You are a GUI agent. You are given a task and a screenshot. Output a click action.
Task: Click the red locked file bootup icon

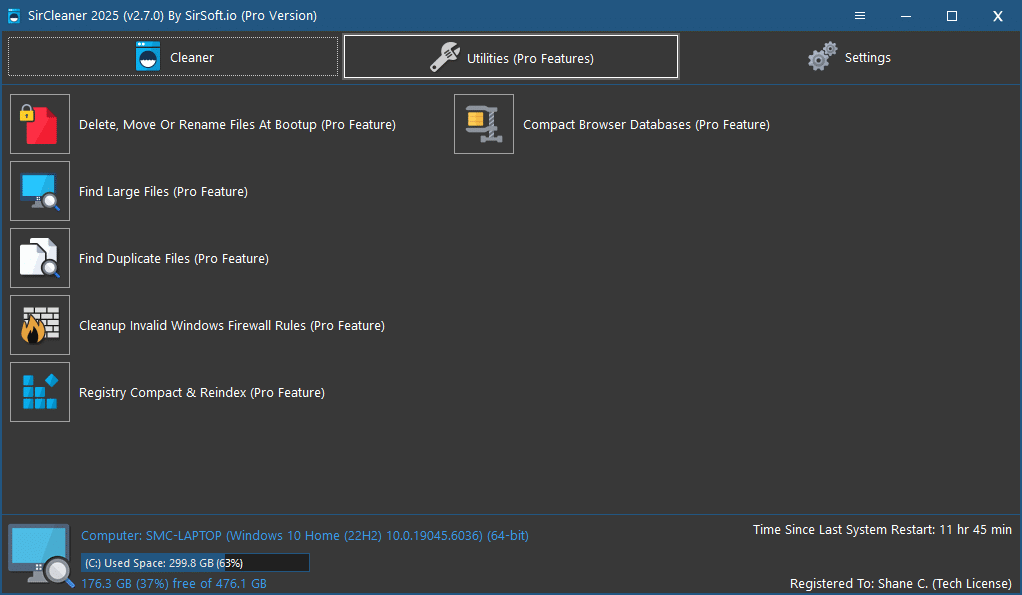click(x=40, y=124)
